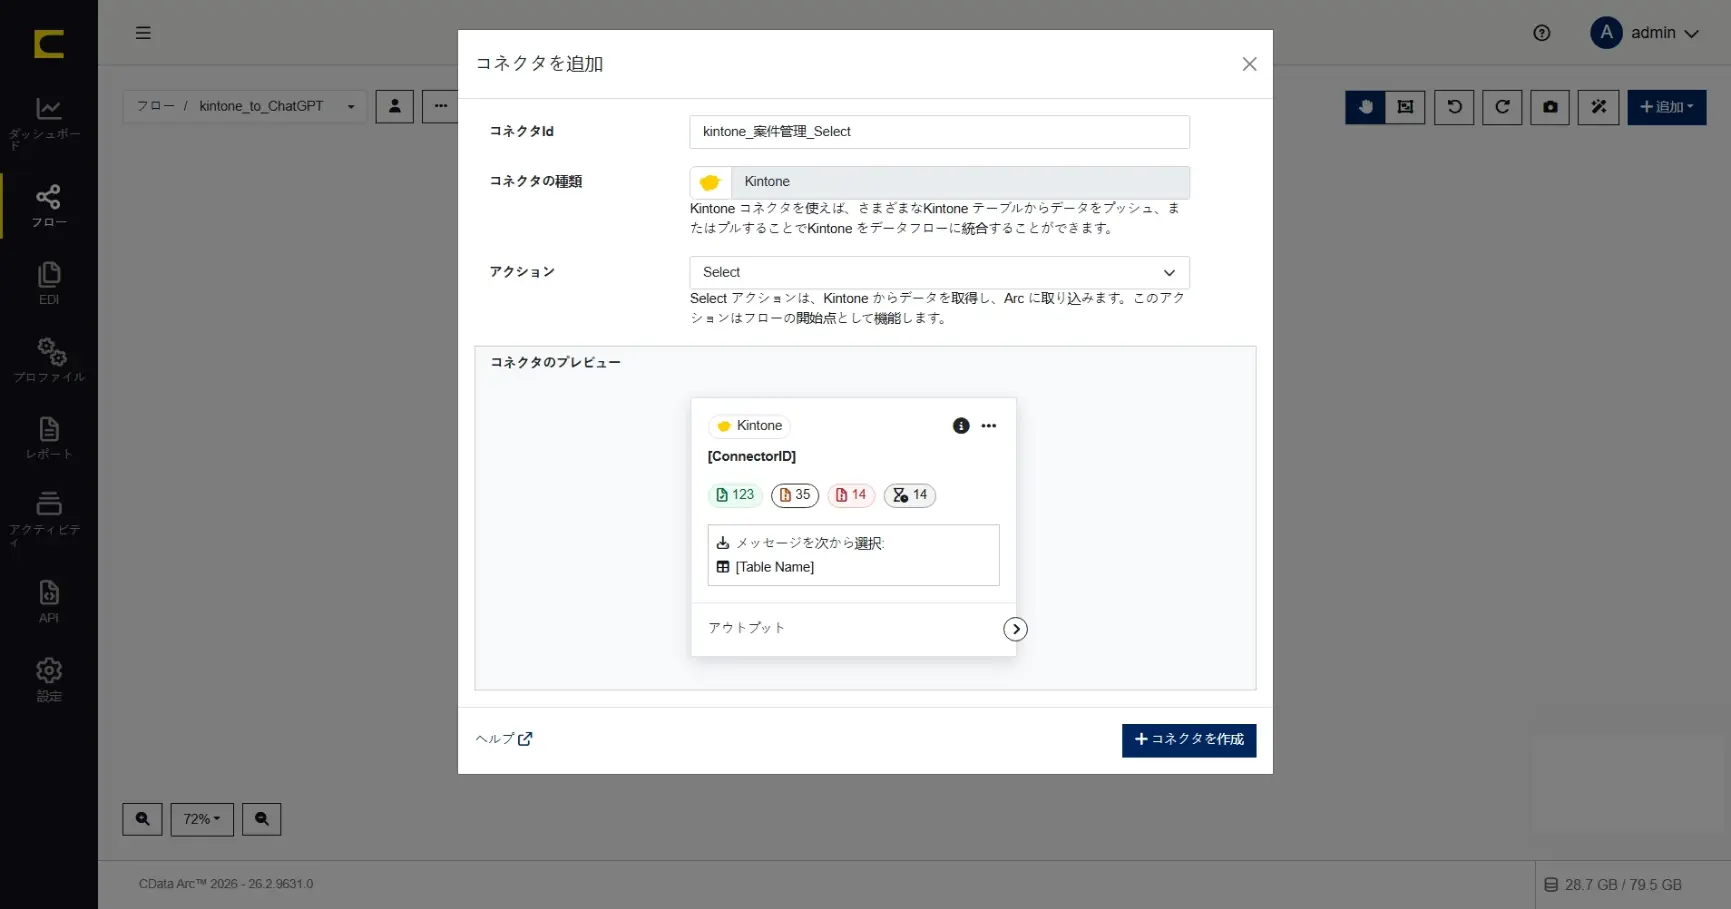1731x909 pixels.
Task: Open the preview card ellipsis menu
Action: click(x=989, y=426)
